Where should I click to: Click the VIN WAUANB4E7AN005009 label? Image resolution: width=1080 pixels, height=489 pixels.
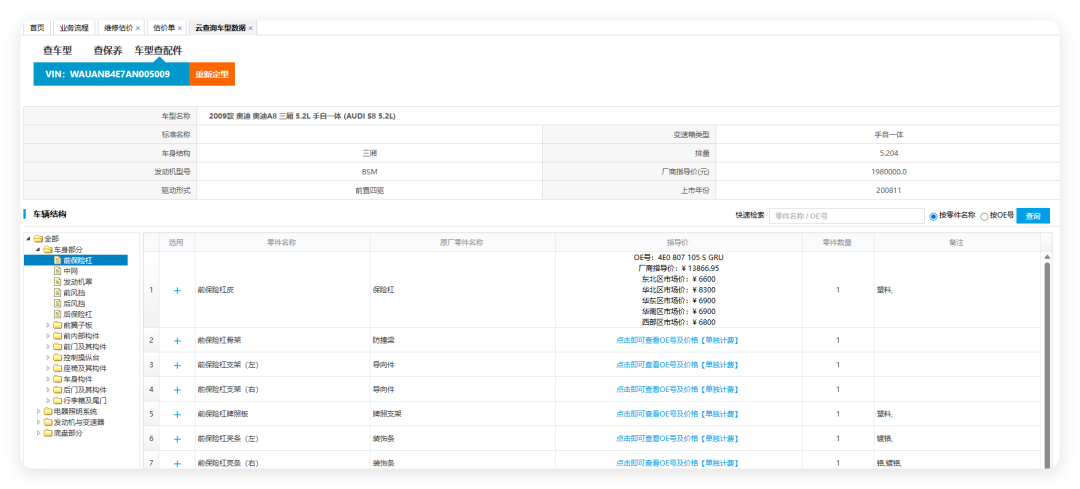(107, 74)
